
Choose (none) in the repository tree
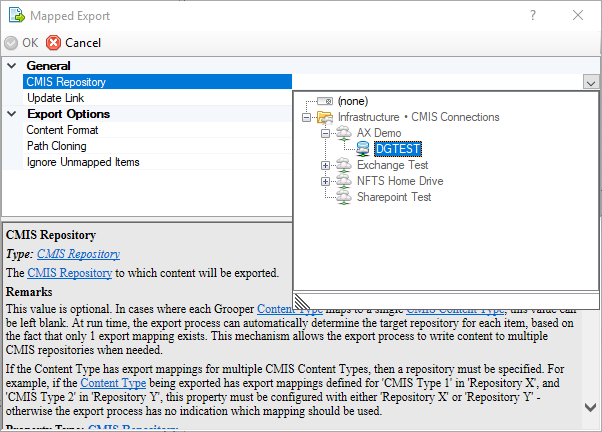coord(353,101)
